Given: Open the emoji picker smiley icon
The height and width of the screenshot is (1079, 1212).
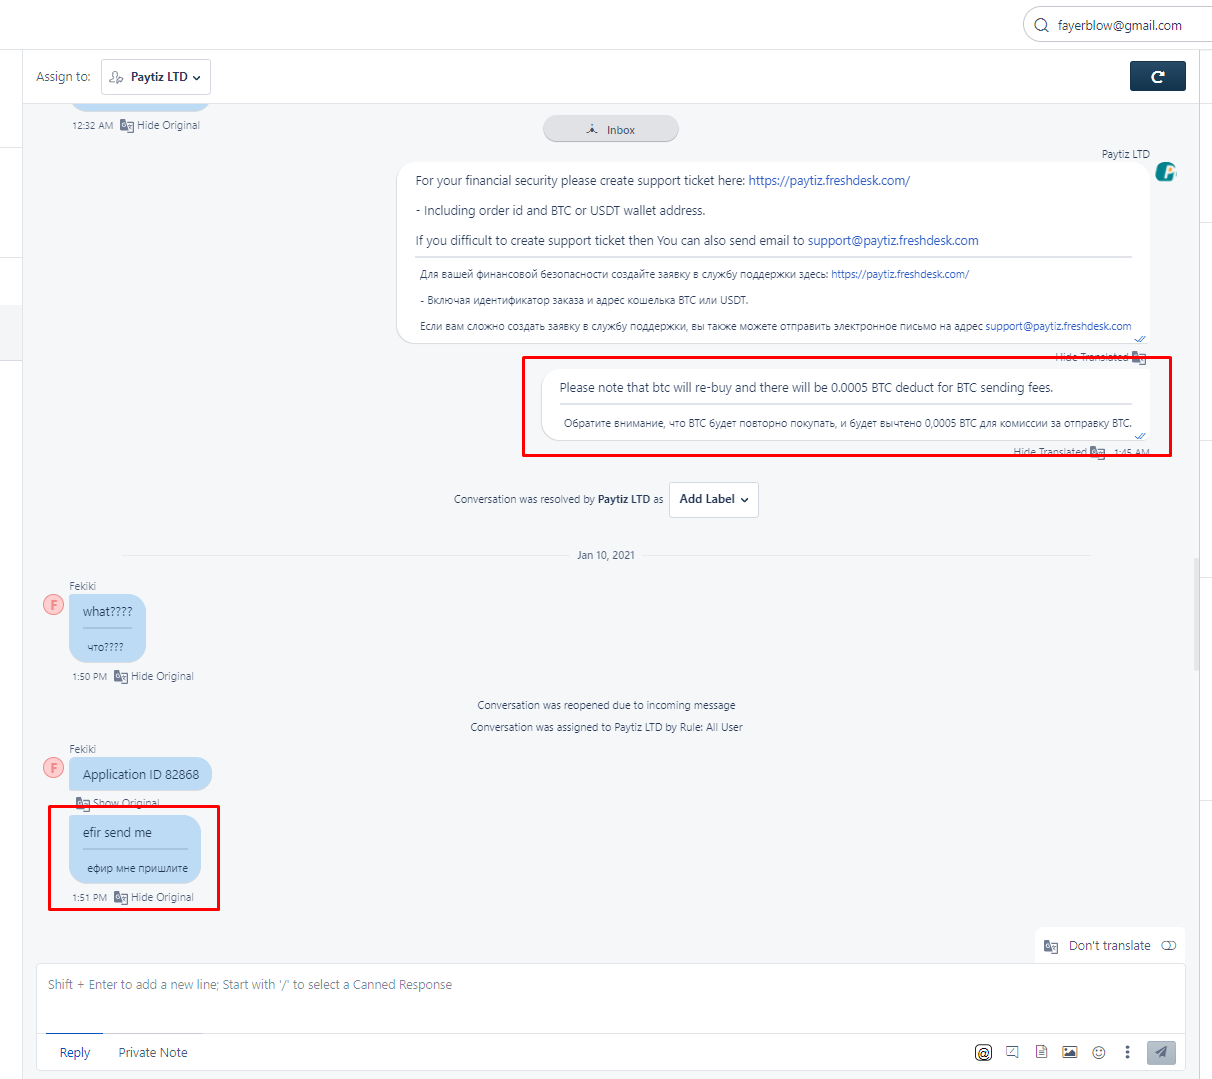Looking at the screenshot, I should pyautogui.click(x=1099, y=1052).
